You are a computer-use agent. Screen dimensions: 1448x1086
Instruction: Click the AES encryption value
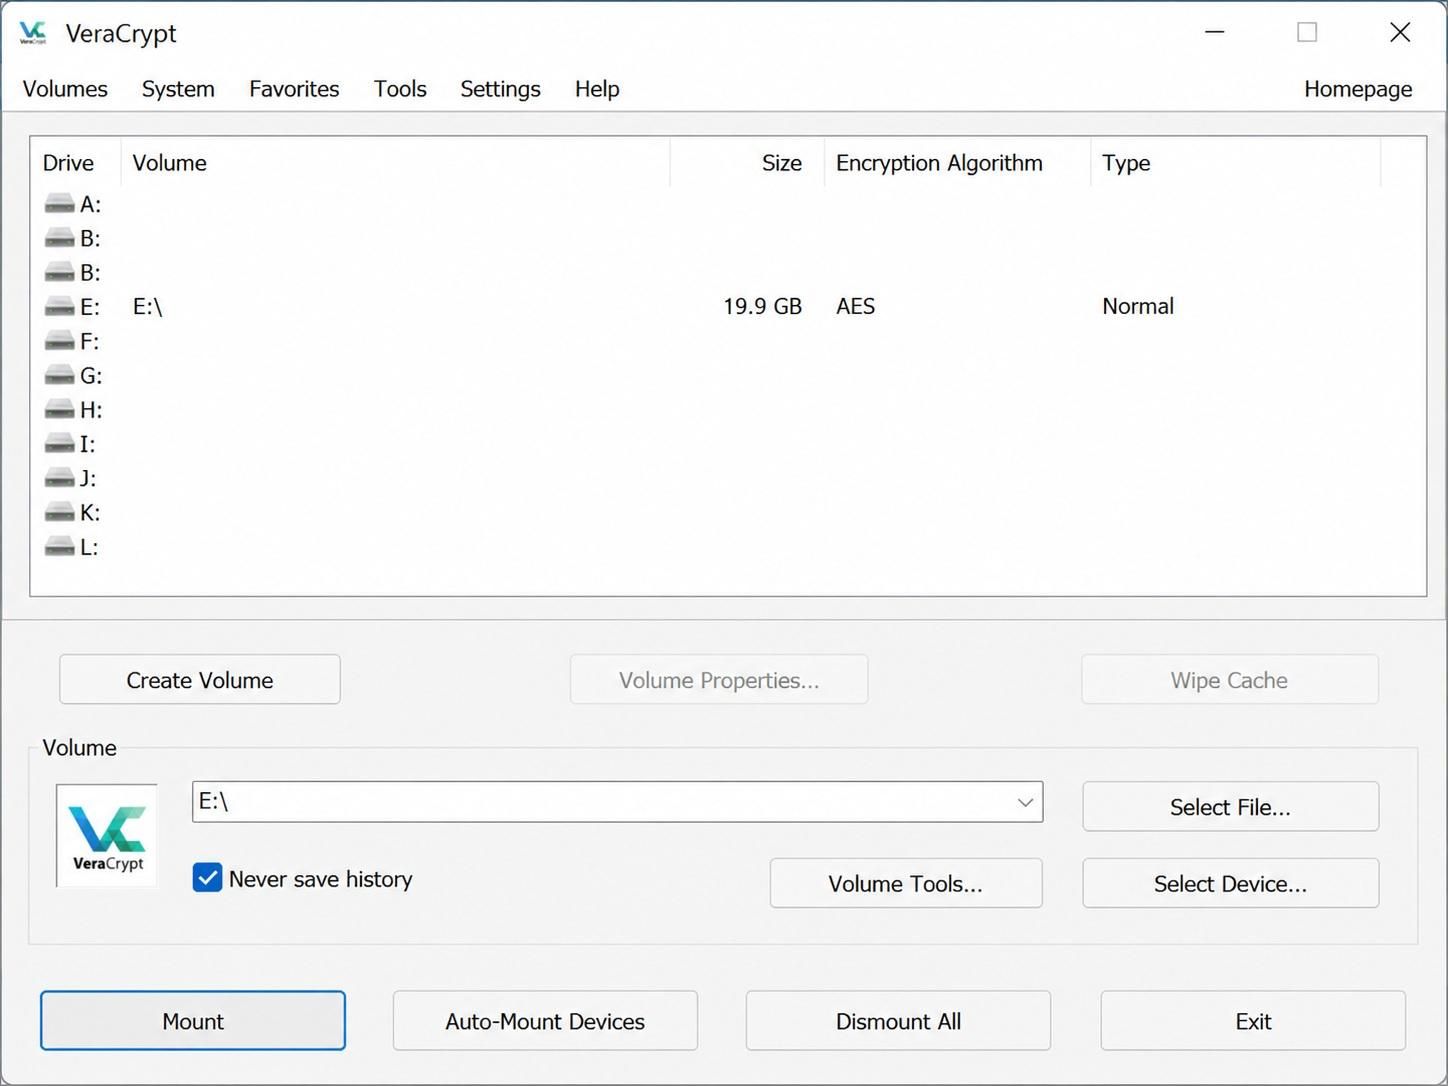[855, 306]
